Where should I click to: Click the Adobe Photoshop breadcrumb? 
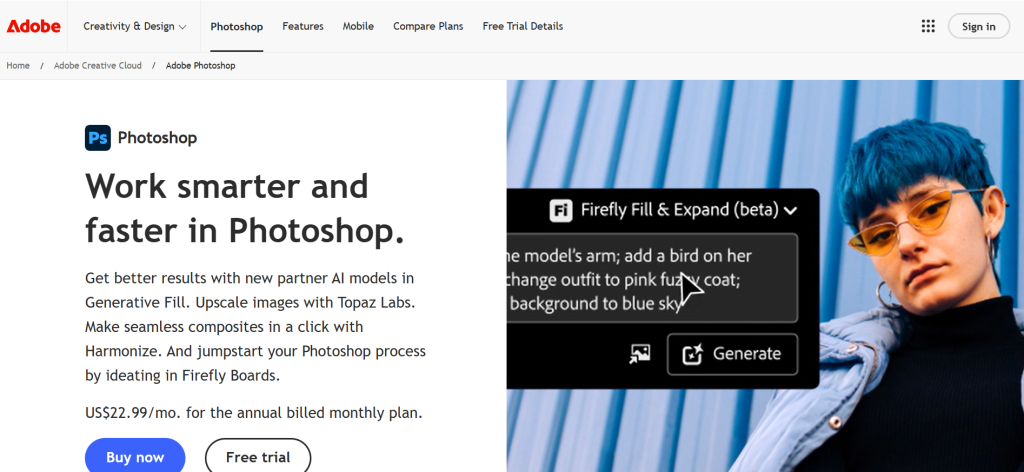coord(201,65)
